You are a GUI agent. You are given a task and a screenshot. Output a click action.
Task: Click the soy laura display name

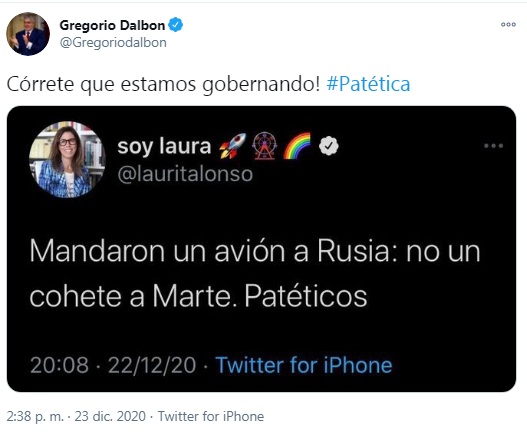click(x=164, y=146)
